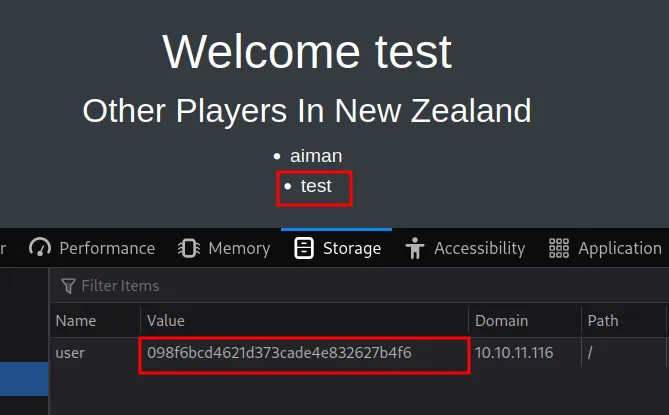Open the Accessibility tab
Image resolution: width=669 pixels, height=415 pixels.
point(466,248)
